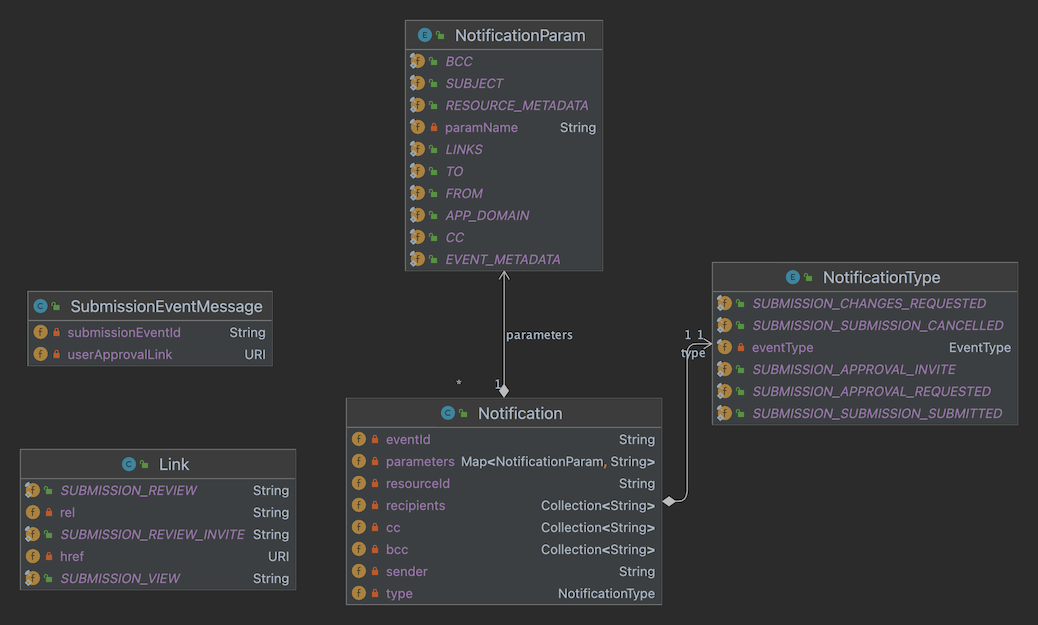Click the arrowhead pointing into NotificationParam
Image resolution: width=1038 pixels, height=625 pixels.
pos(504,275)
